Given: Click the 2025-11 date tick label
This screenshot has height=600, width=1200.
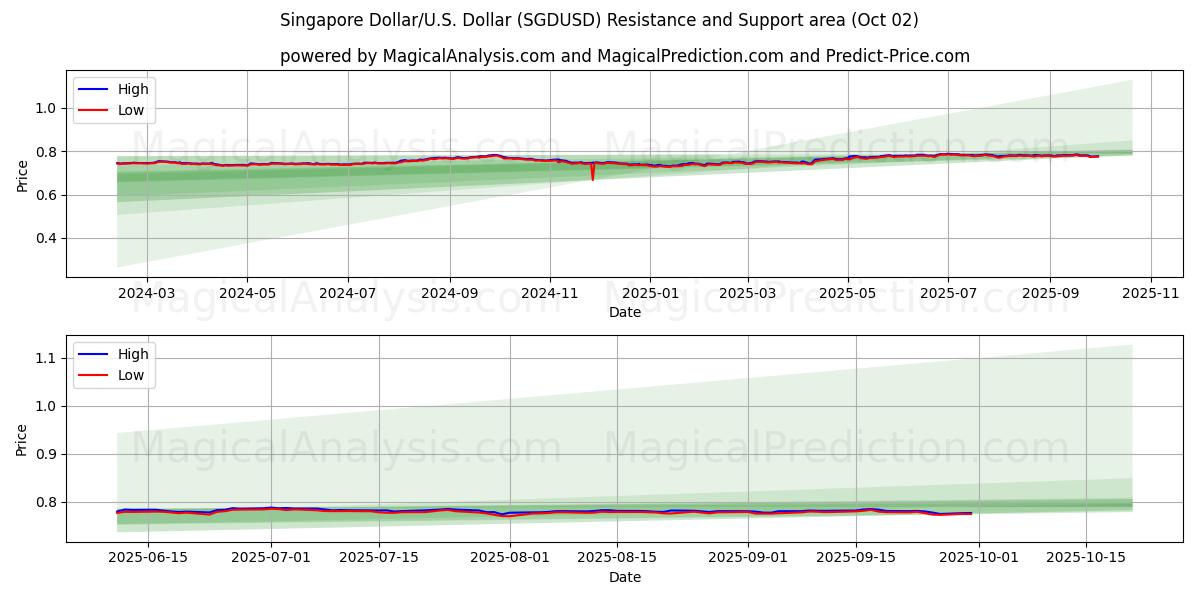Looking at the screenshot, I should (1151, 293).
